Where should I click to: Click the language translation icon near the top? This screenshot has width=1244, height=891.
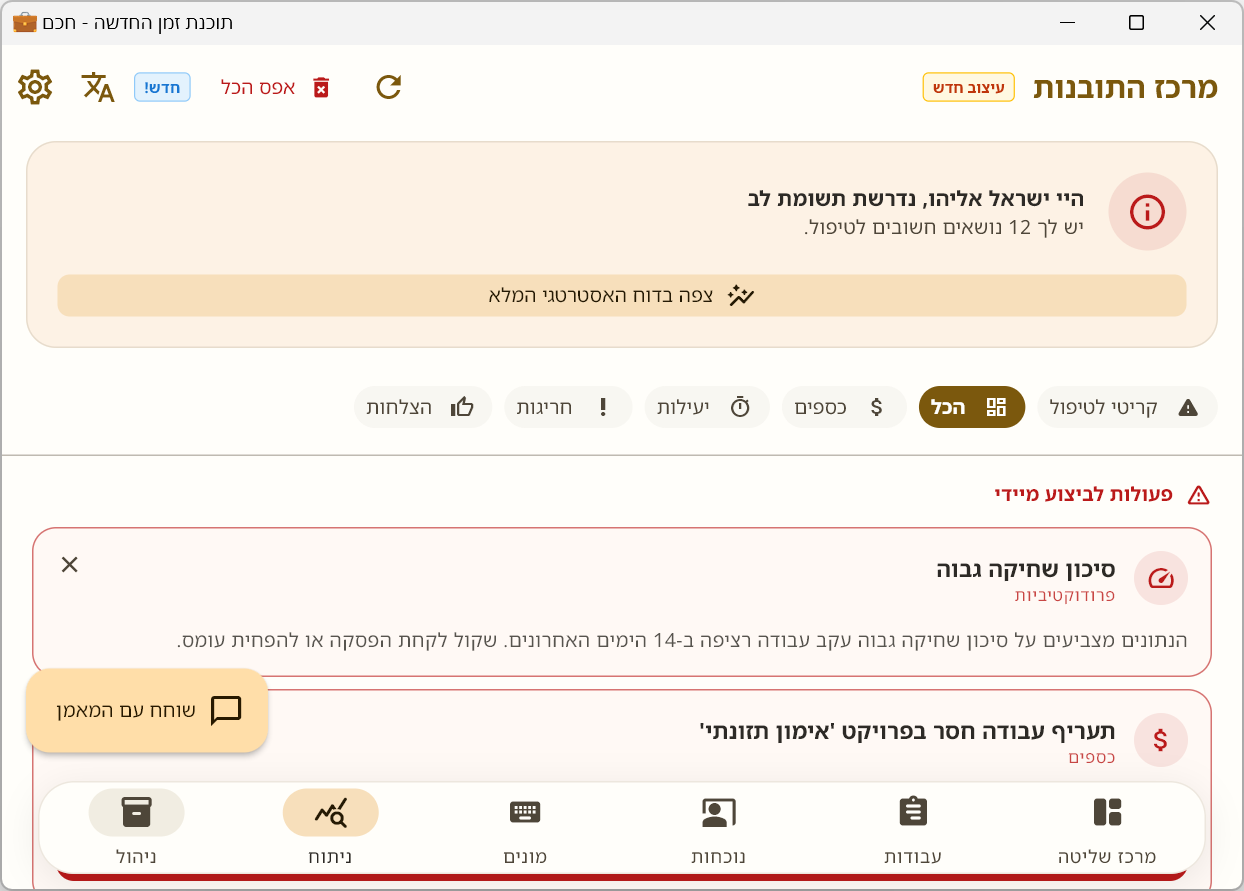point(96,87)
